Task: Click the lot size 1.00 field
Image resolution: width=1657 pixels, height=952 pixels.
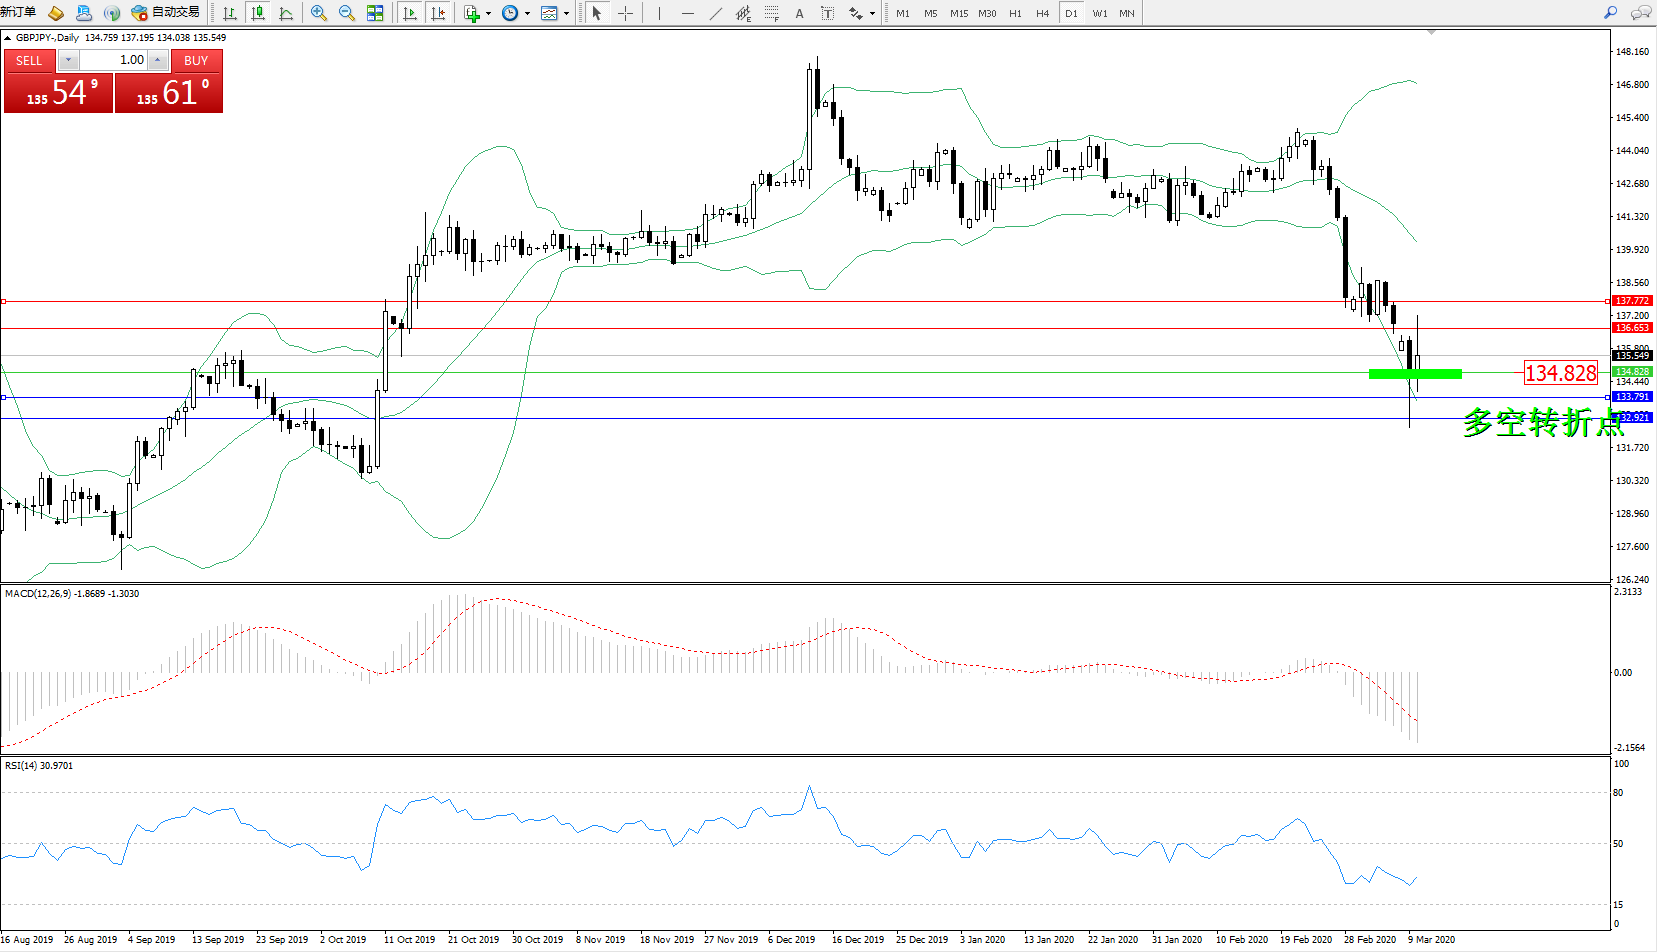Action: point(113,60)
